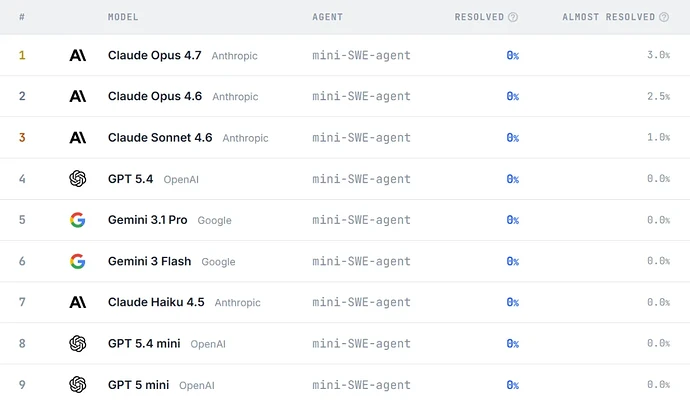The width and height of the screenshot is (690, 403).
Task: Open the Gemini 3.1 Pro model name
Action: (x=147, y=220)
